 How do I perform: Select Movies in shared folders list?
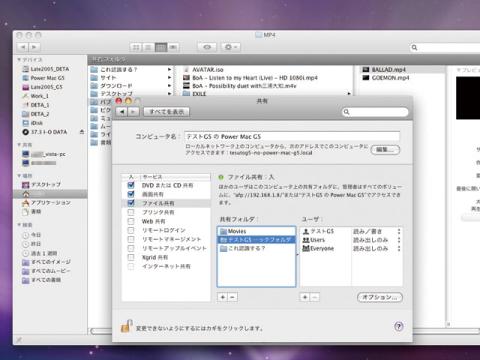[x=256, y=231]
